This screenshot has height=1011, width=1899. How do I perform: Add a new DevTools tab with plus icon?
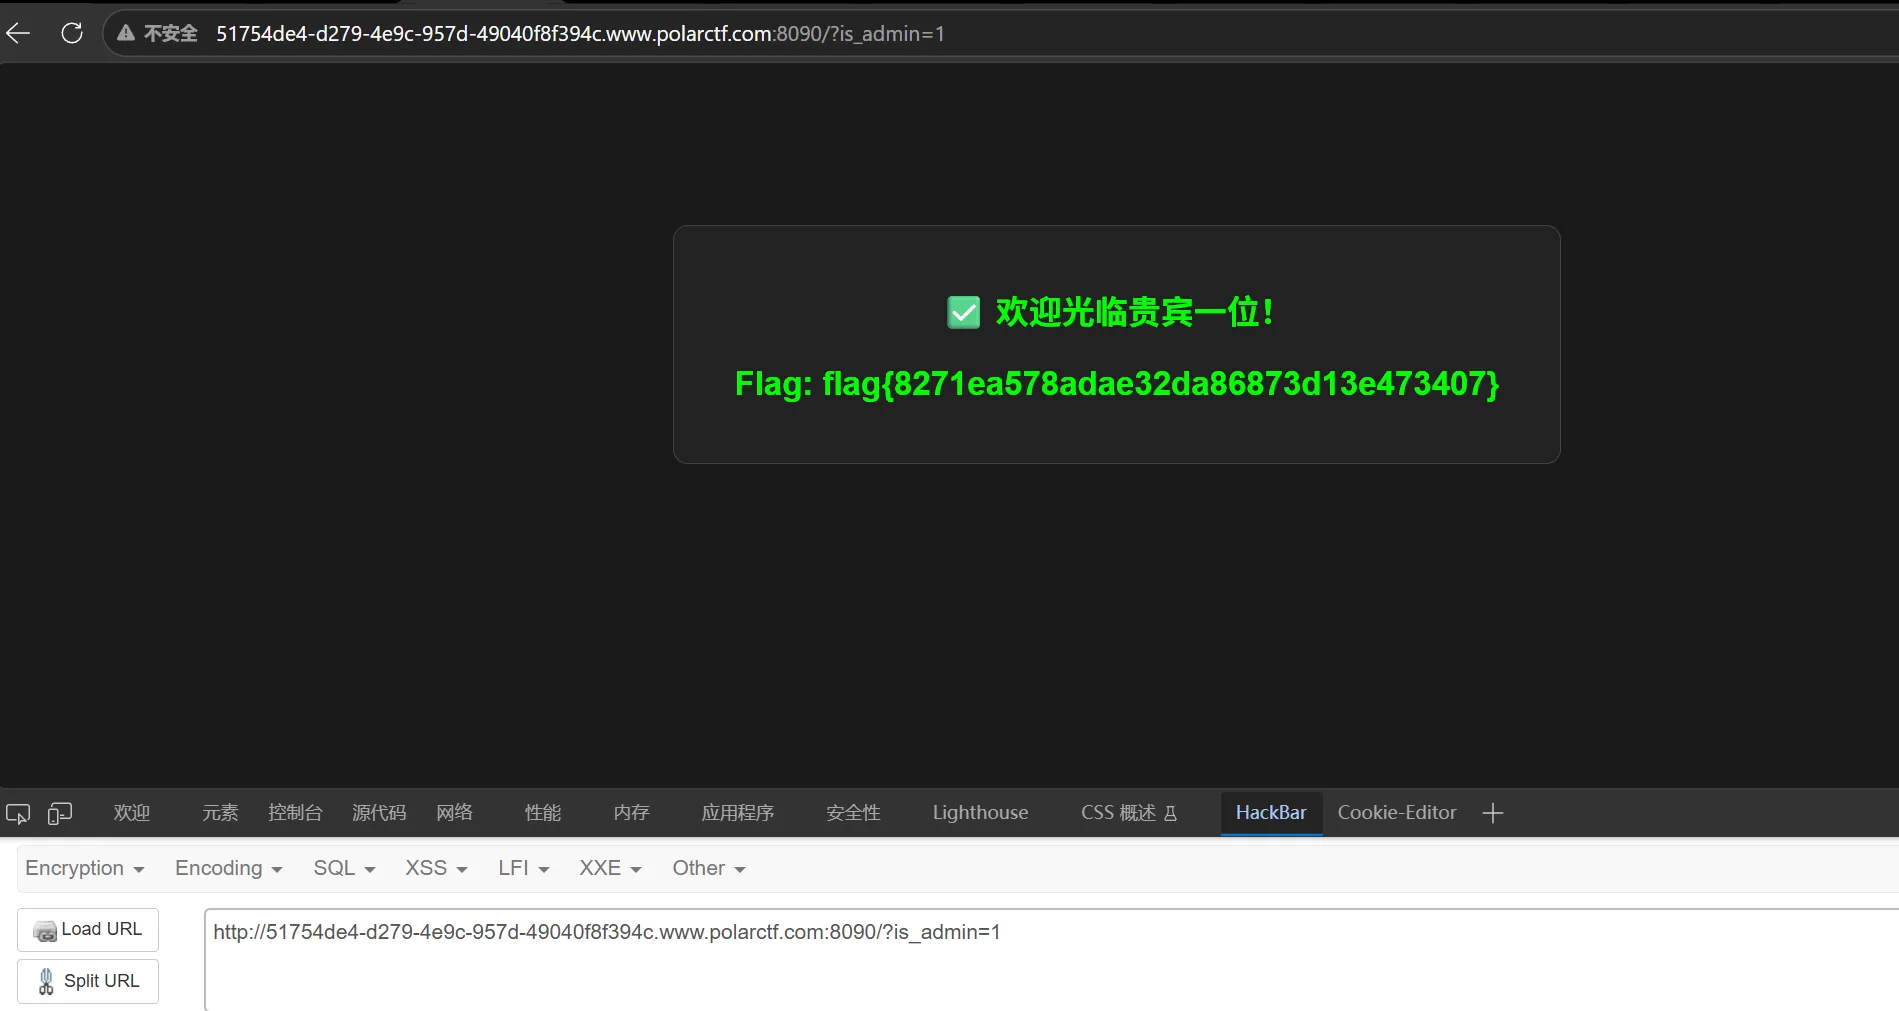(x=1493, y=813)
